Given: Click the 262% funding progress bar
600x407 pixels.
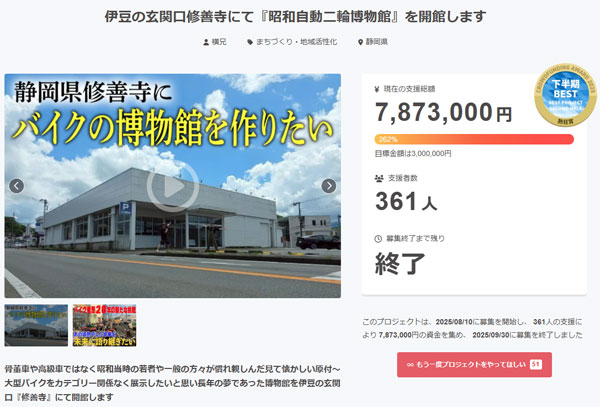Looking at the screenshot, I should (474, 139).
